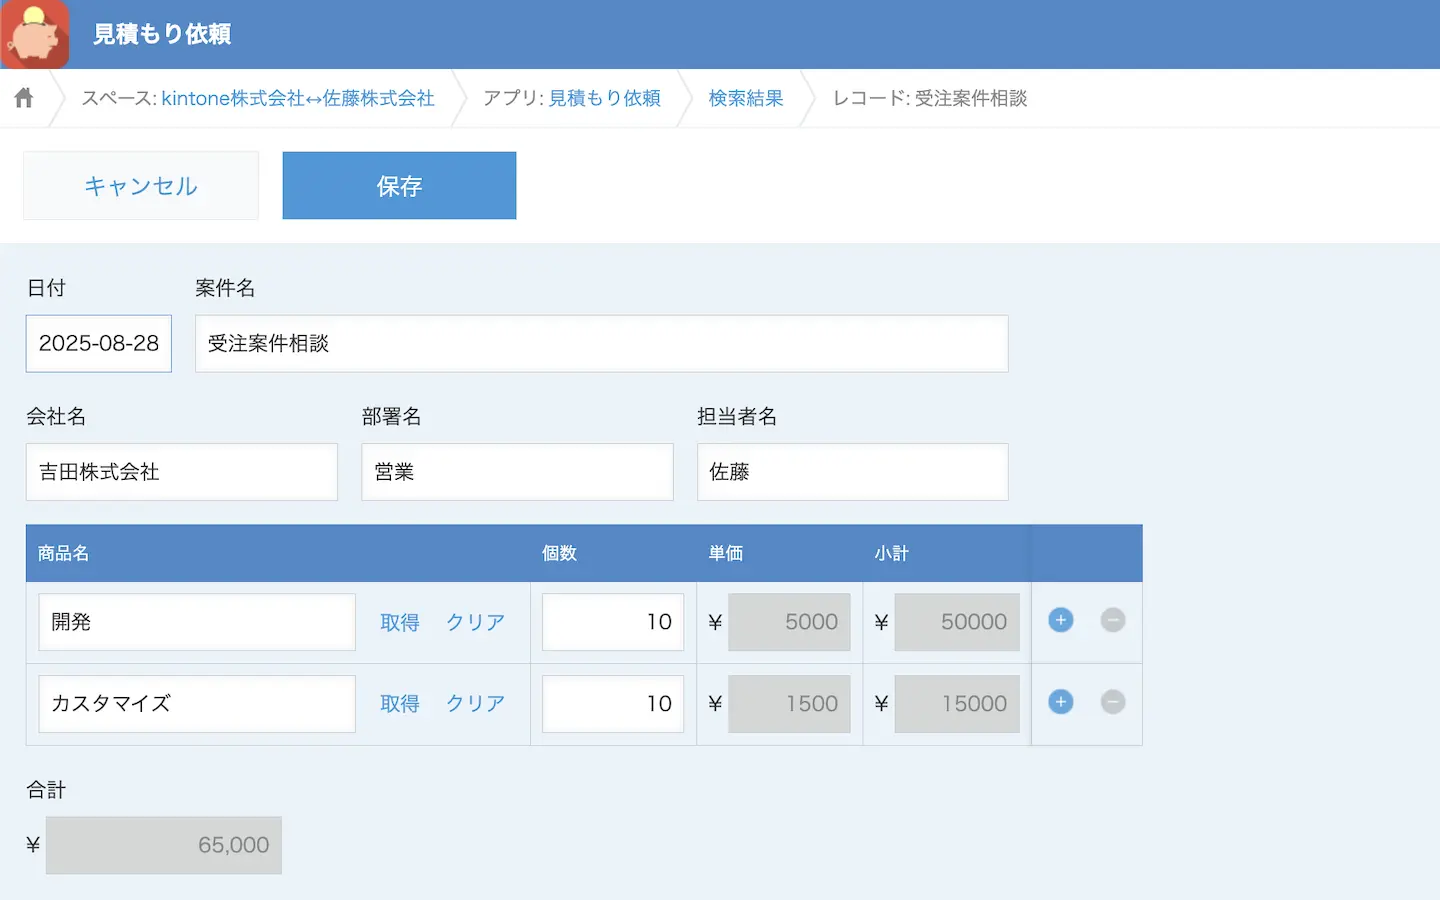Focus the 案件名 text field
This screenshot has height=900, width=1440.
(x=601, y=344)
